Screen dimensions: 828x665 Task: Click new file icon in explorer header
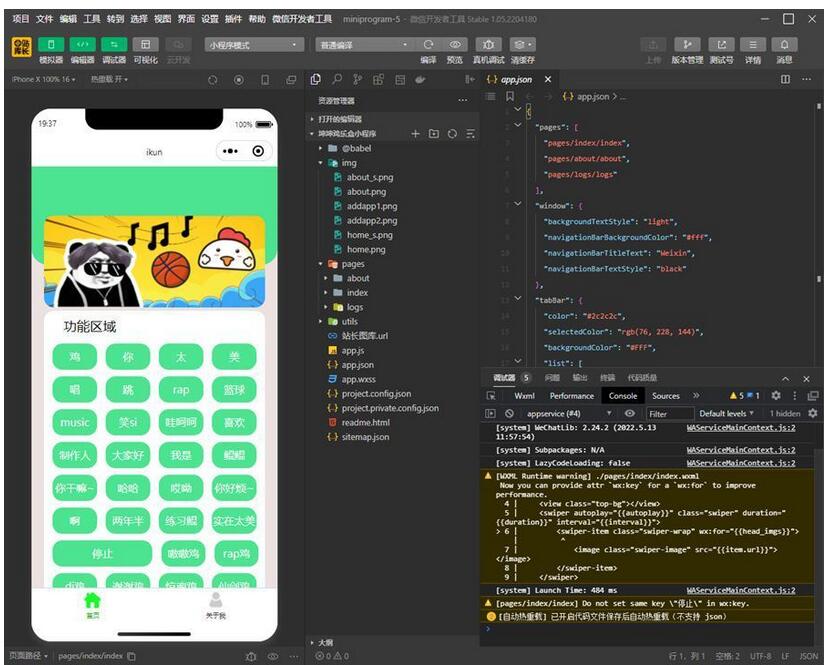415,133
